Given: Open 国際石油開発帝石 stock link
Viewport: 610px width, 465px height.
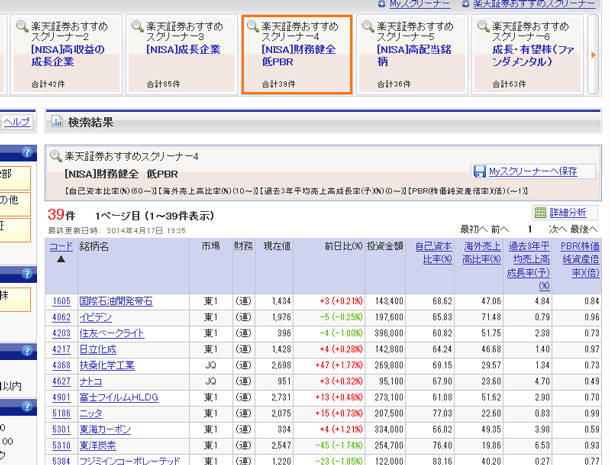Looking at the screenshot, I should [x=116, y=301].
